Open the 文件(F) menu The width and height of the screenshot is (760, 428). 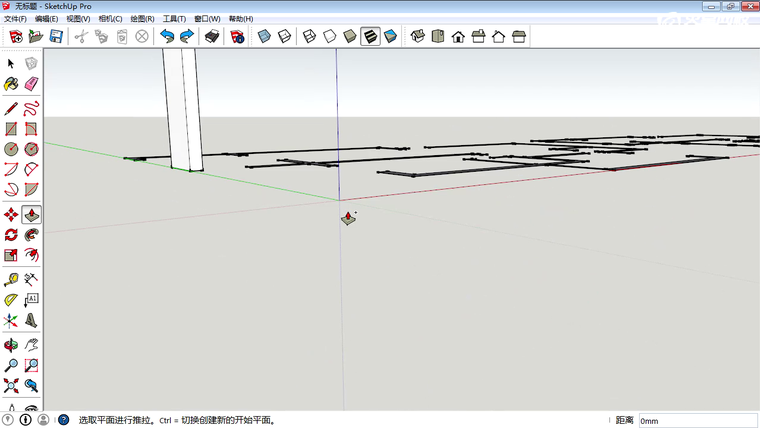tap(15, 19)
